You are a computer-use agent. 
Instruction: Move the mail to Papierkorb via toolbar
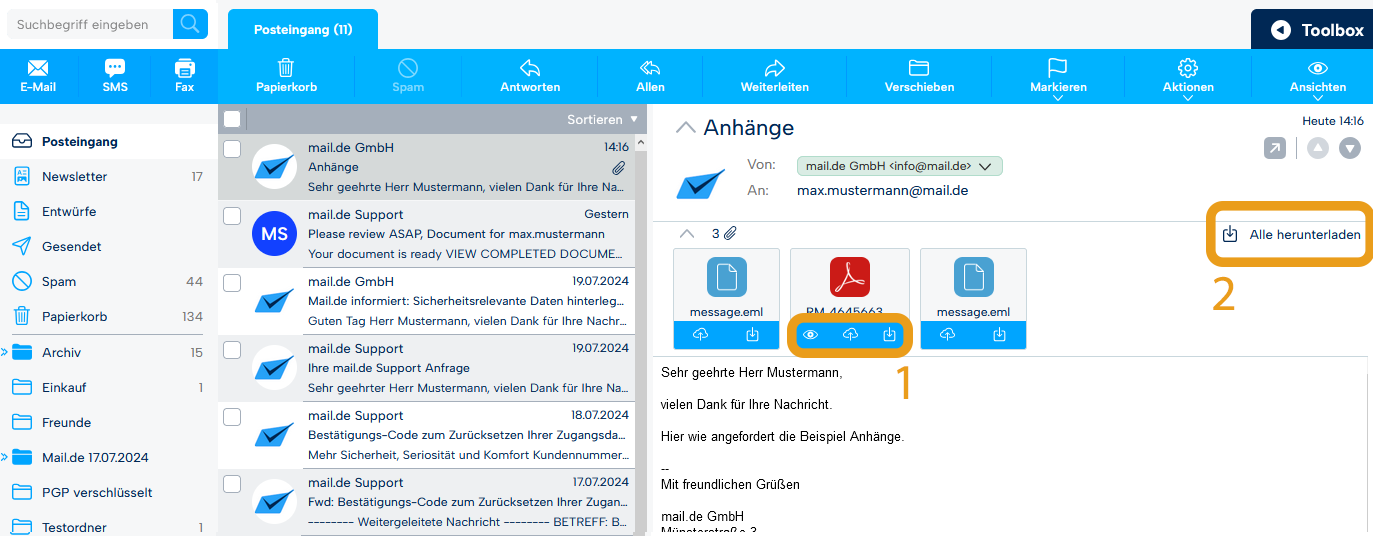tap(286, 76)
